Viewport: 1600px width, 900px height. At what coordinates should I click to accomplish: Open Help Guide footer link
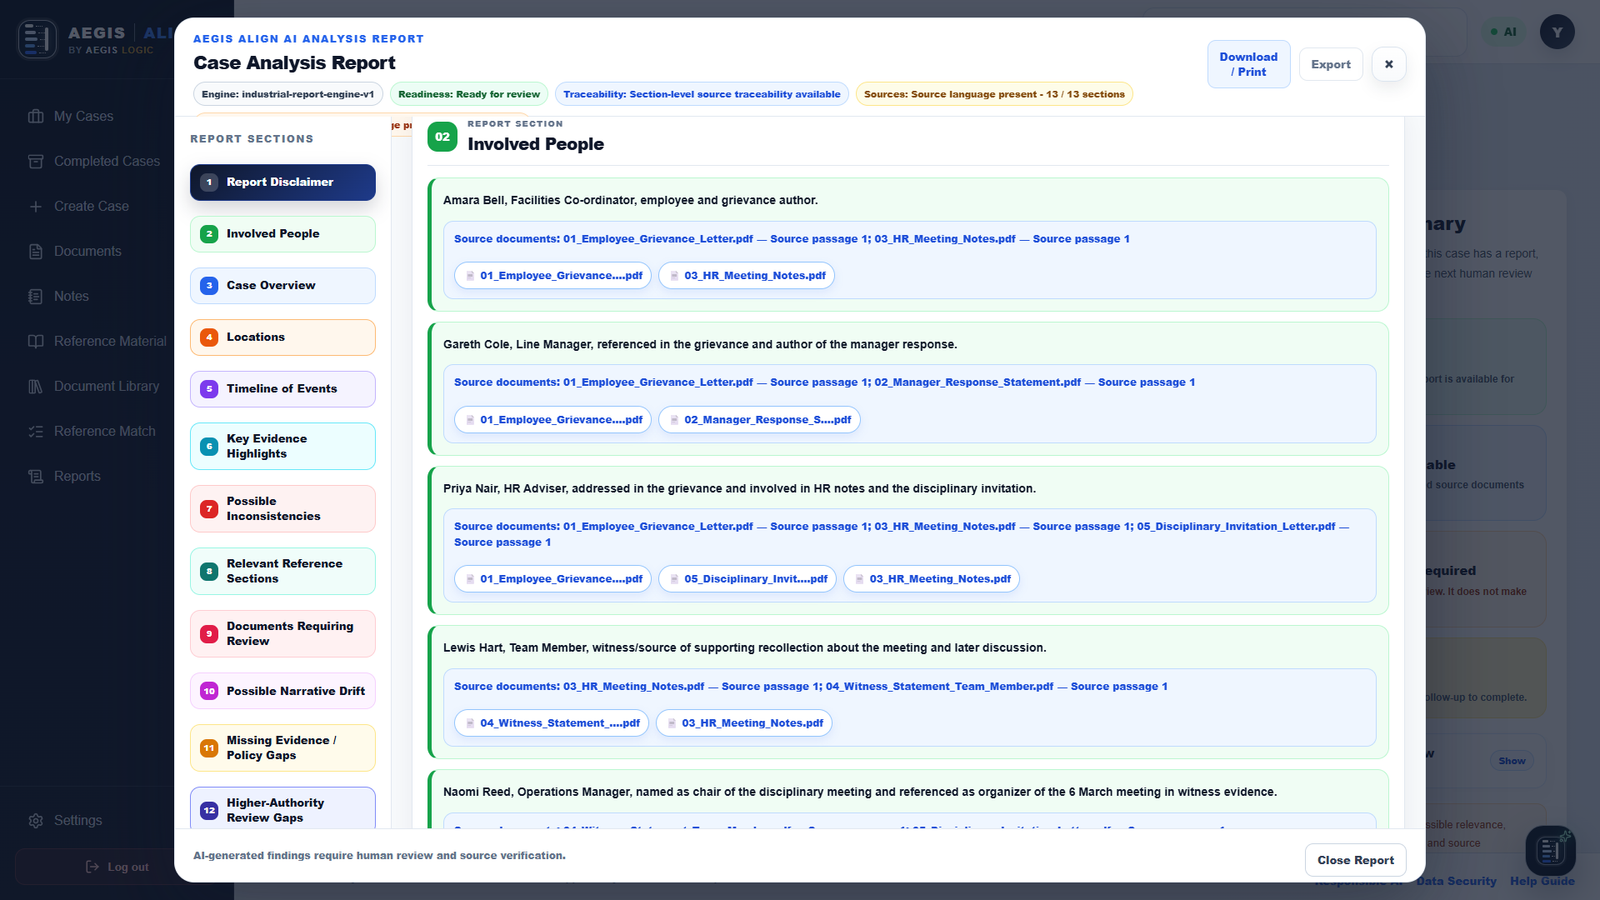pyautogui.click(x=1542, y=881)
